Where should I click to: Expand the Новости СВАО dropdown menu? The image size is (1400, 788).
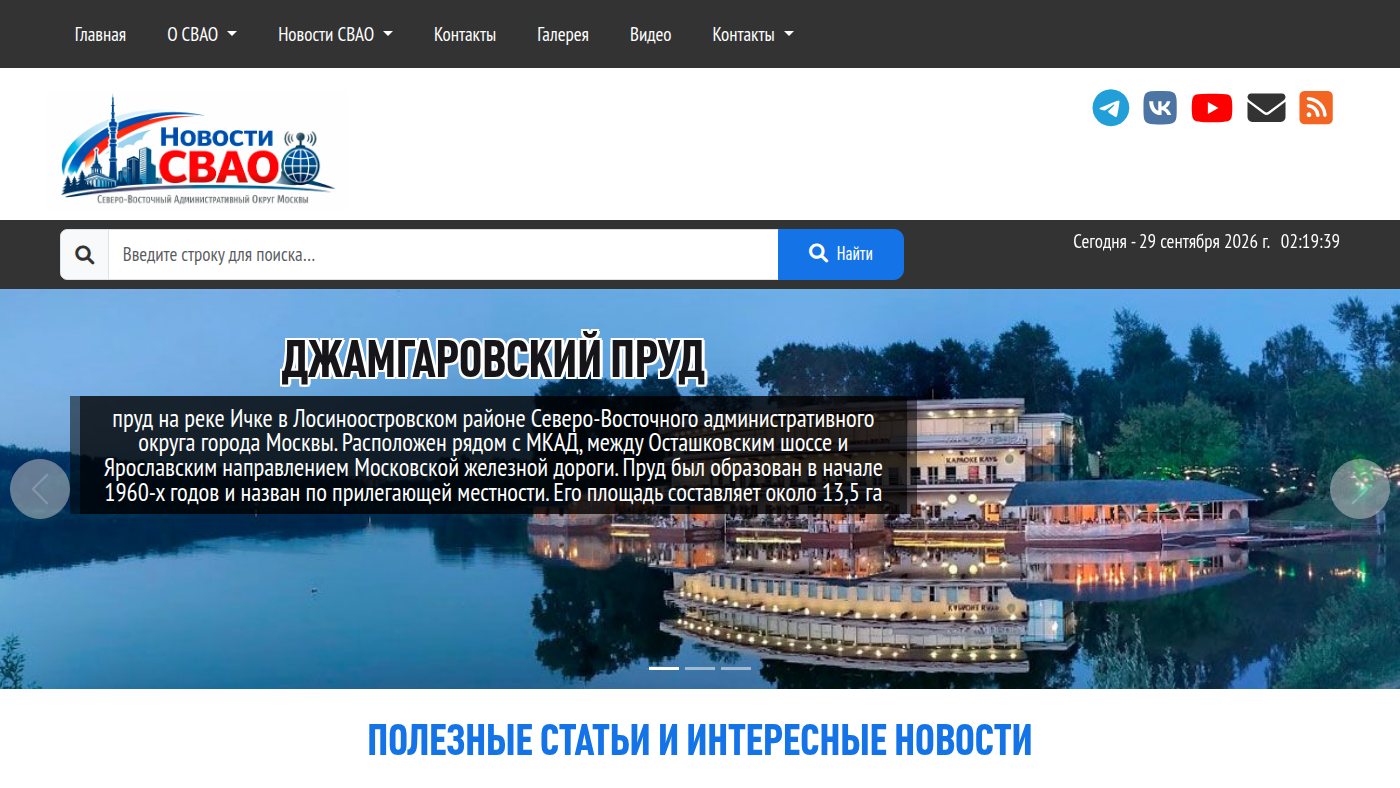point(335,34)
